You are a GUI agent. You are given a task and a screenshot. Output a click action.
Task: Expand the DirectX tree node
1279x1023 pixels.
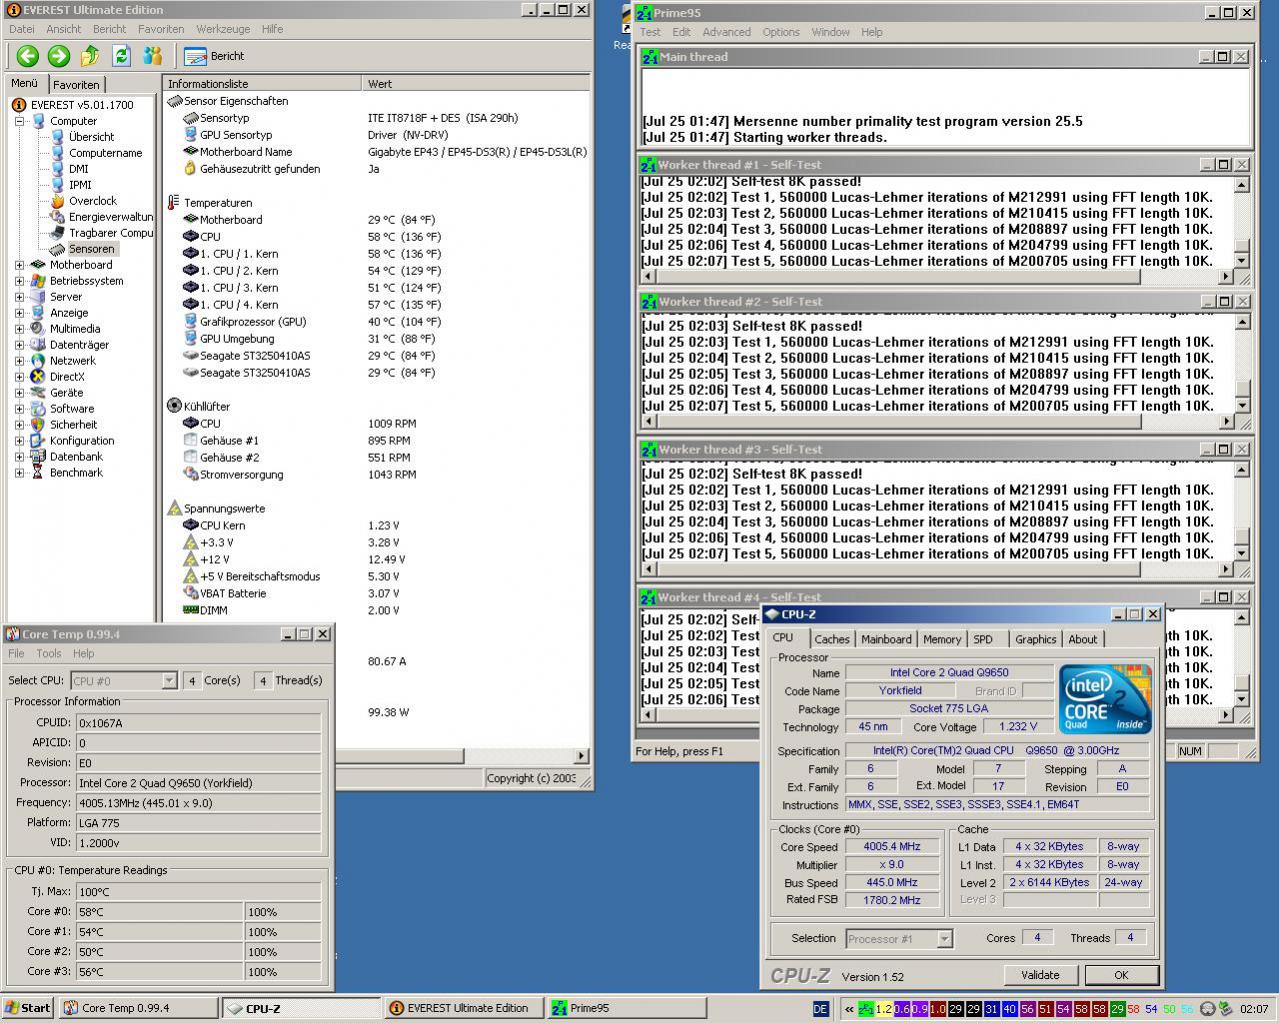click(x=20, y=377)
